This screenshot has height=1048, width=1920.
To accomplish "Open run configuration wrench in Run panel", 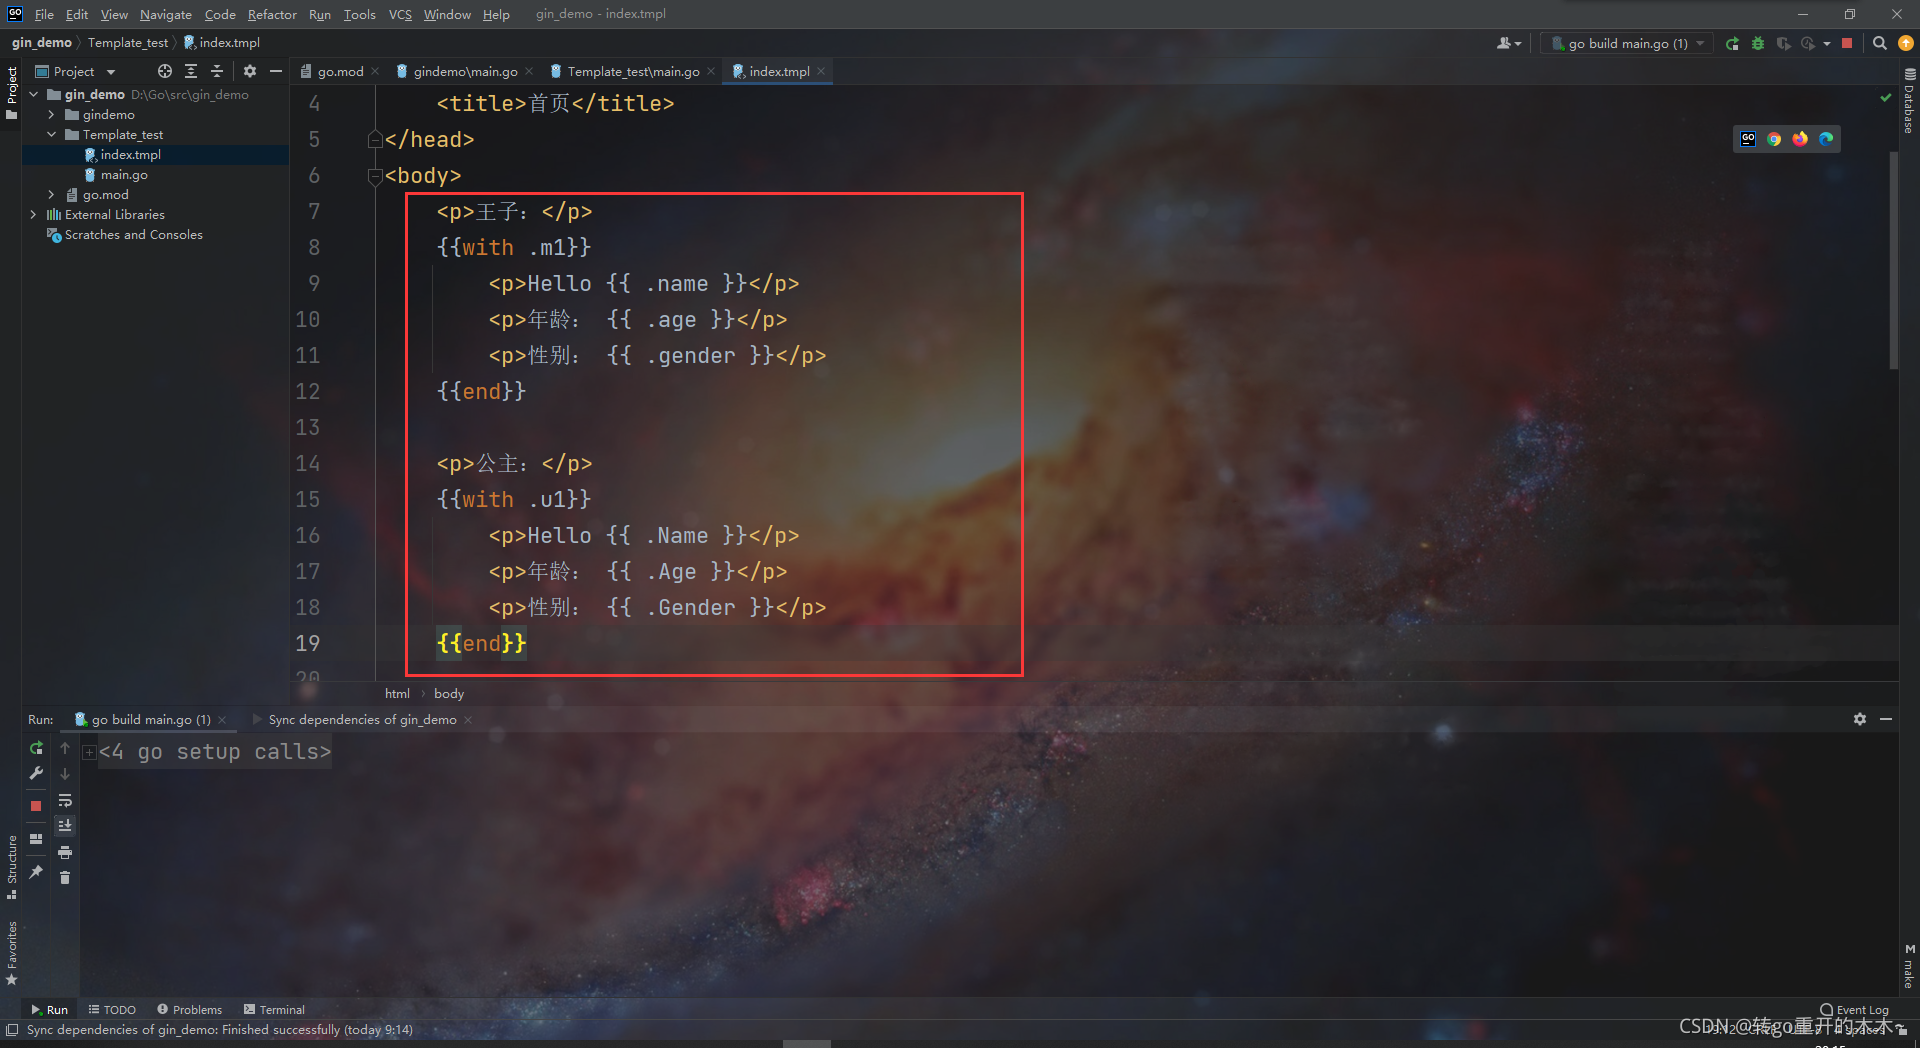I will tap(36, 773).
